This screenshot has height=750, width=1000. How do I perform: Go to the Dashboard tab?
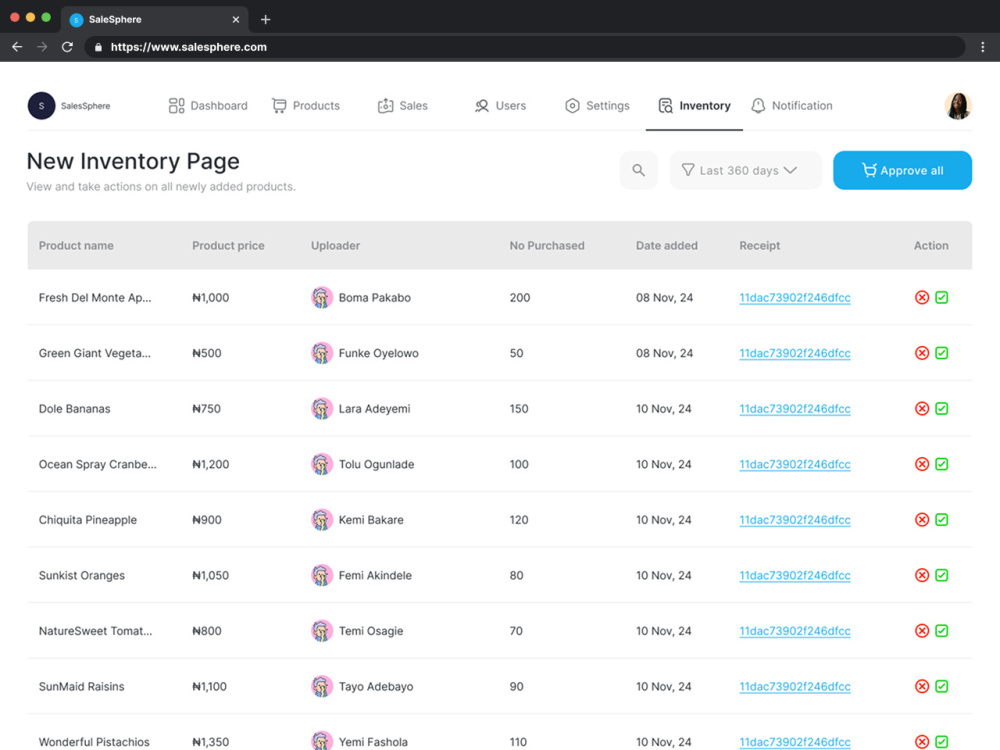point(208,106)
